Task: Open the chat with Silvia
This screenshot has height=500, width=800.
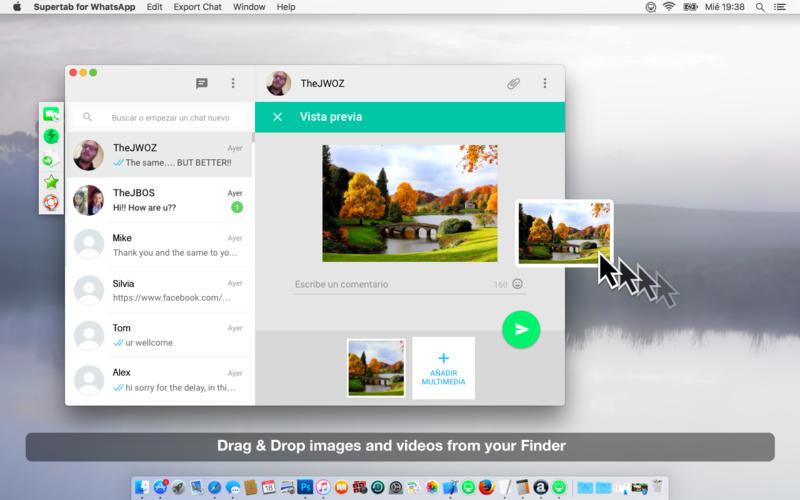Action: tap(159, 290)
